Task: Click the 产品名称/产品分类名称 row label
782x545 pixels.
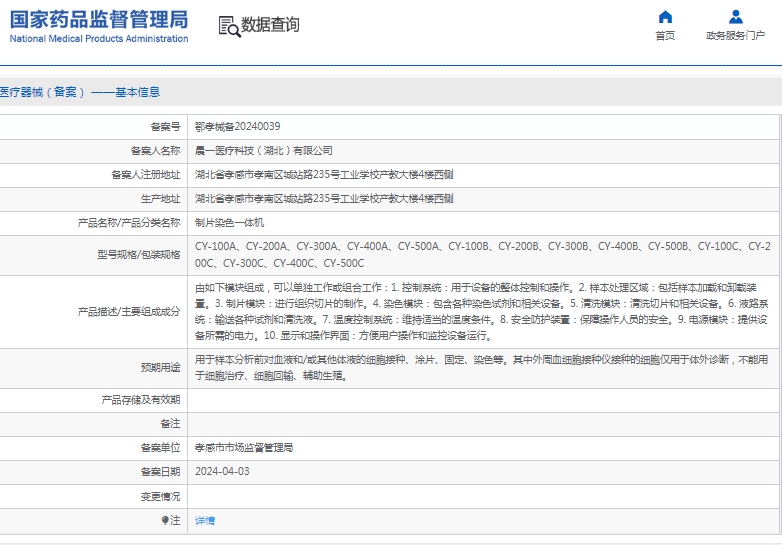Action: pos(129,222)
